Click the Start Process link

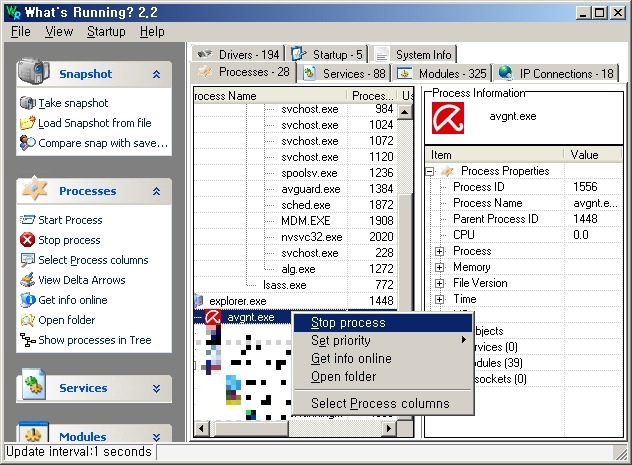70,220
